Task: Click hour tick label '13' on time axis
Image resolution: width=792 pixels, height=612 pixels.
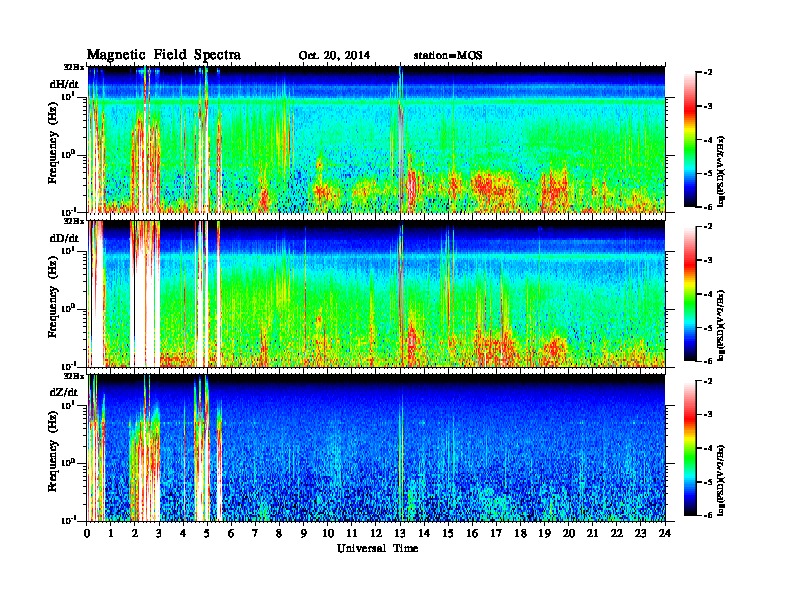Action: 400,534
